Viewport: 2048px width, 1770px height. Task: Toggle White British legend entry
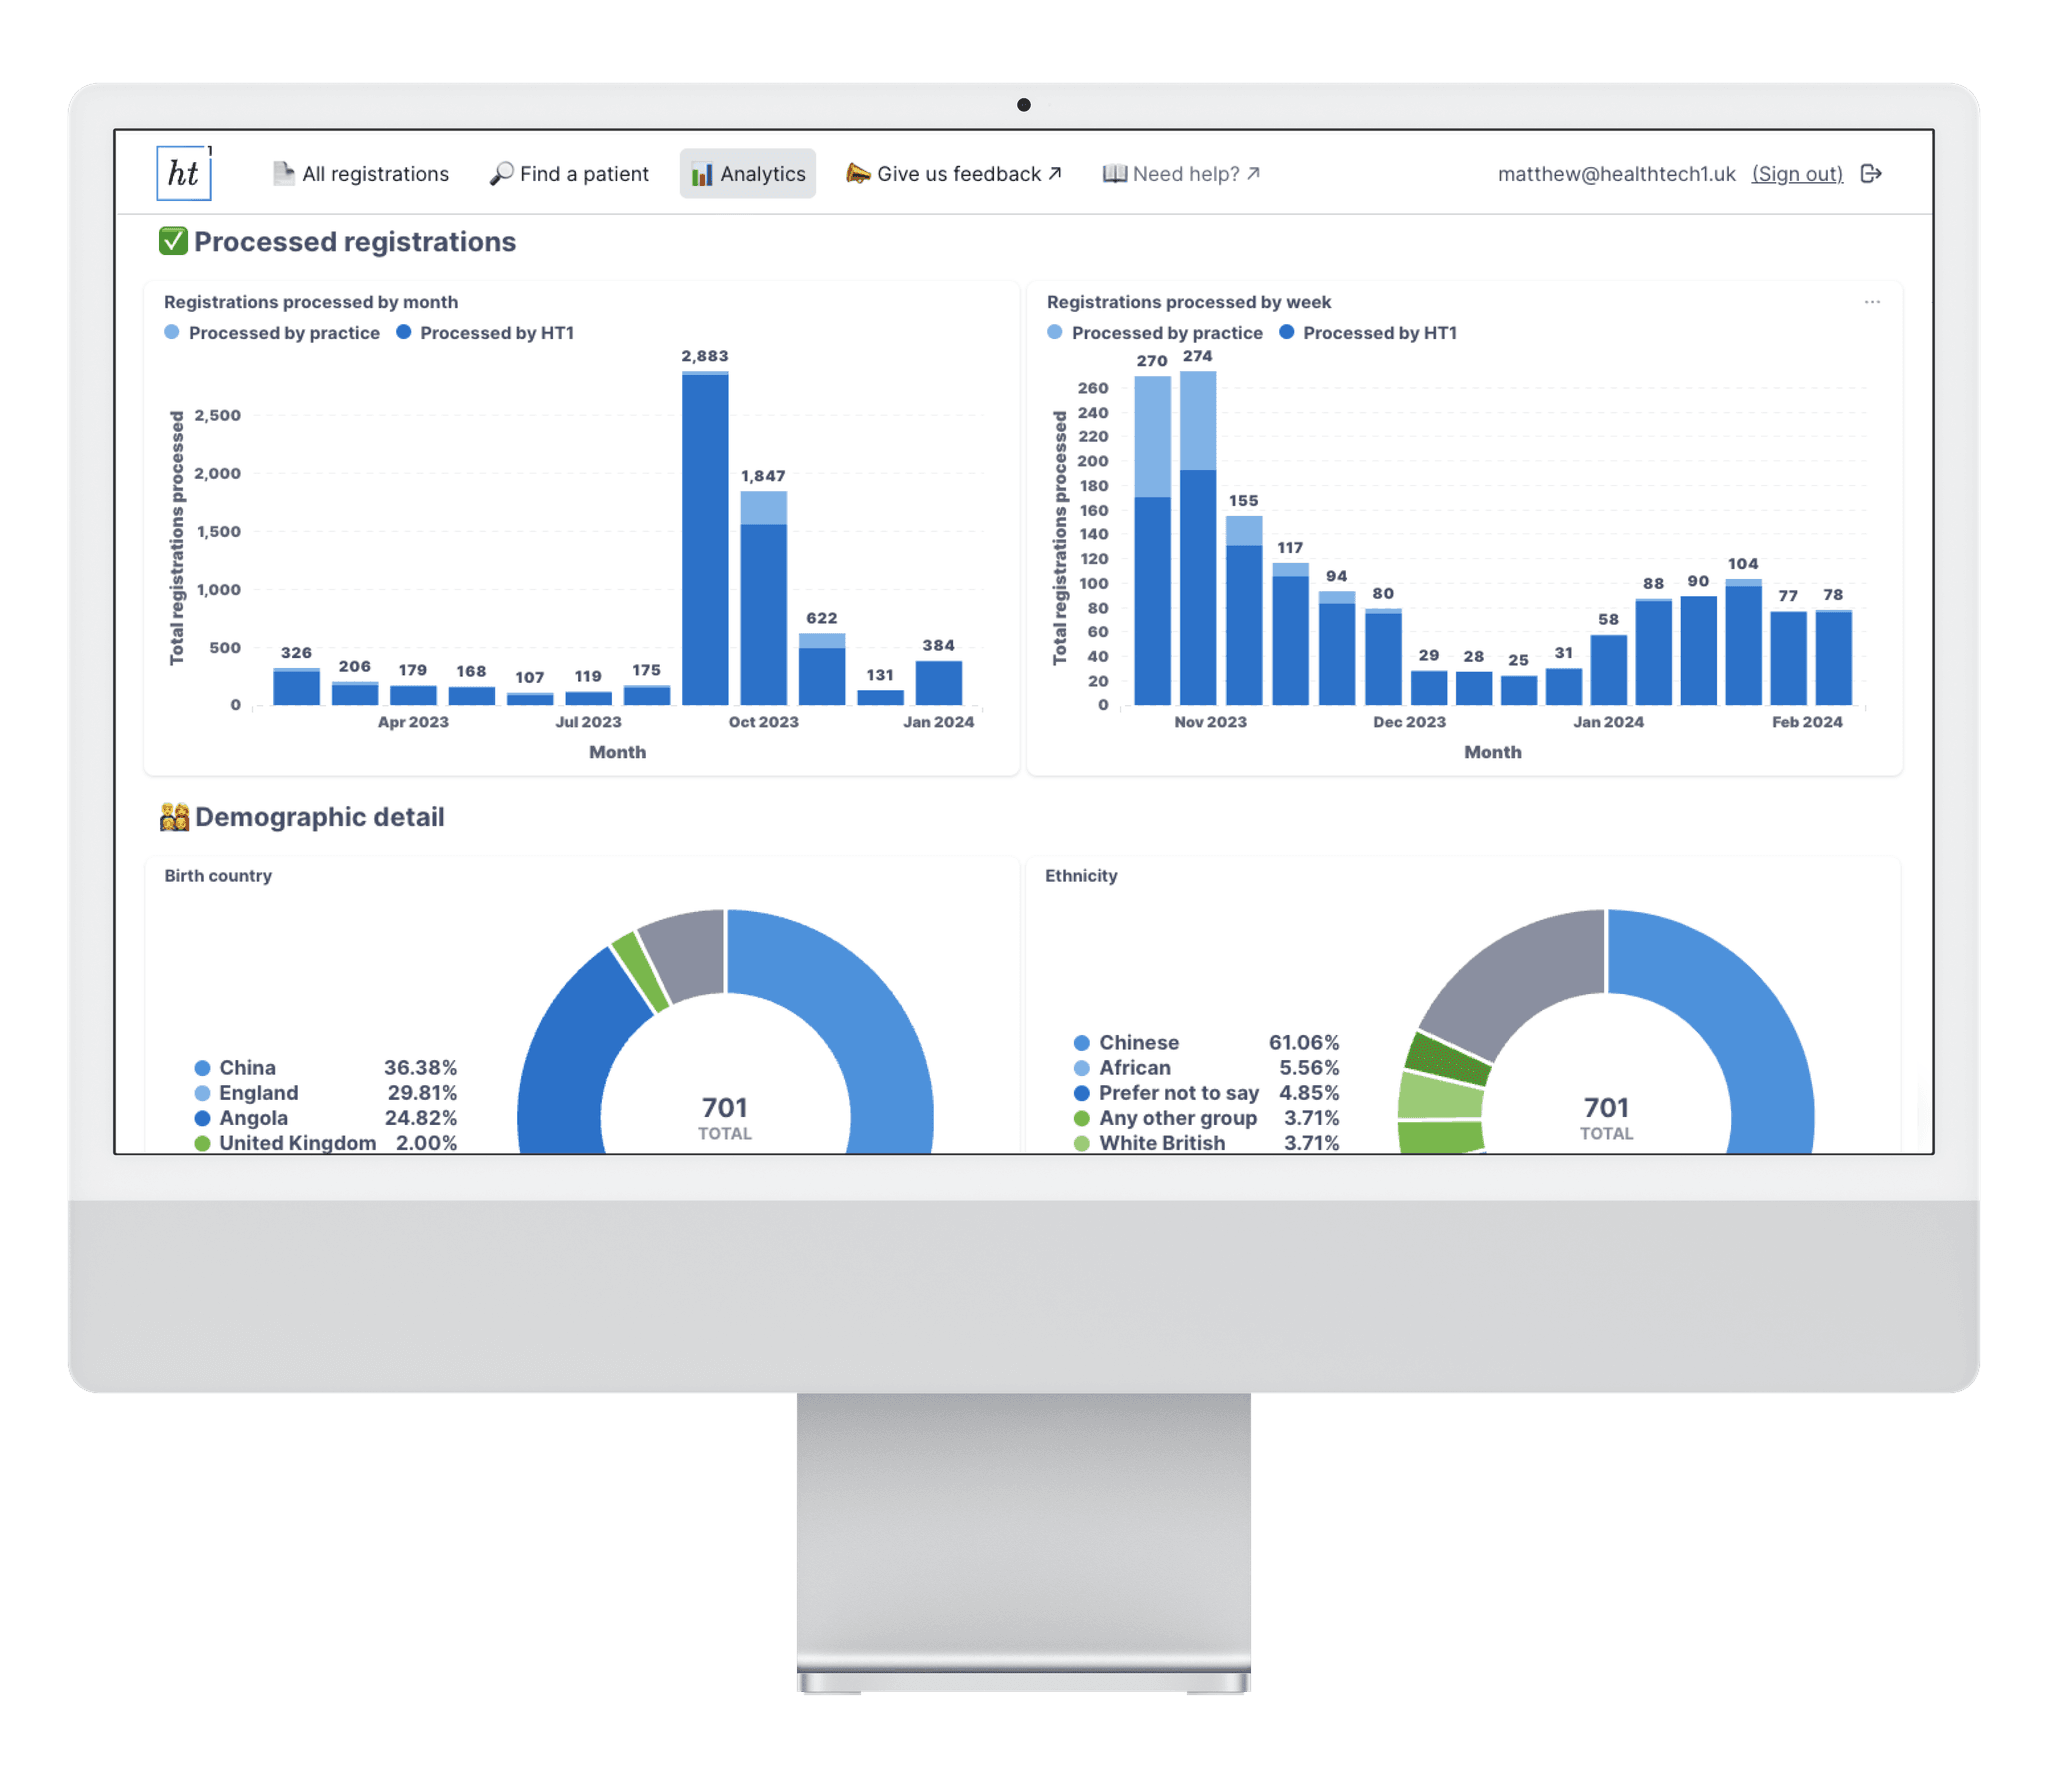coord(1206,1143)
